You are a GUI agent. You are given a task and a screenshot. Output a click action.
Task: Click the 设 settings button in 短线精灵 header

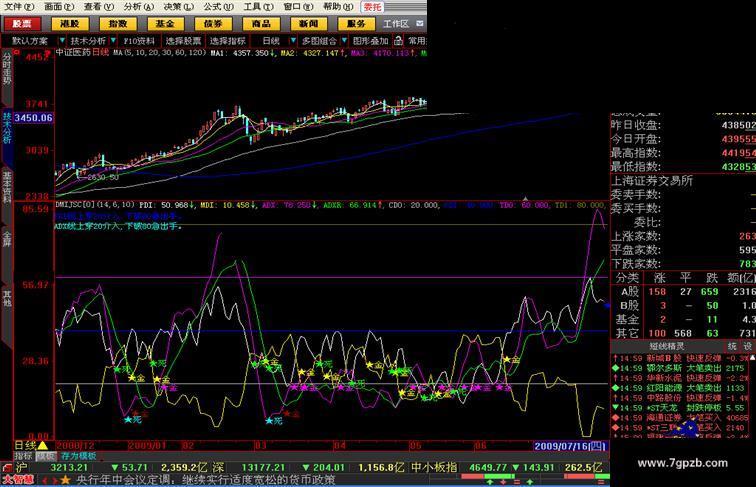click(747, 346)
